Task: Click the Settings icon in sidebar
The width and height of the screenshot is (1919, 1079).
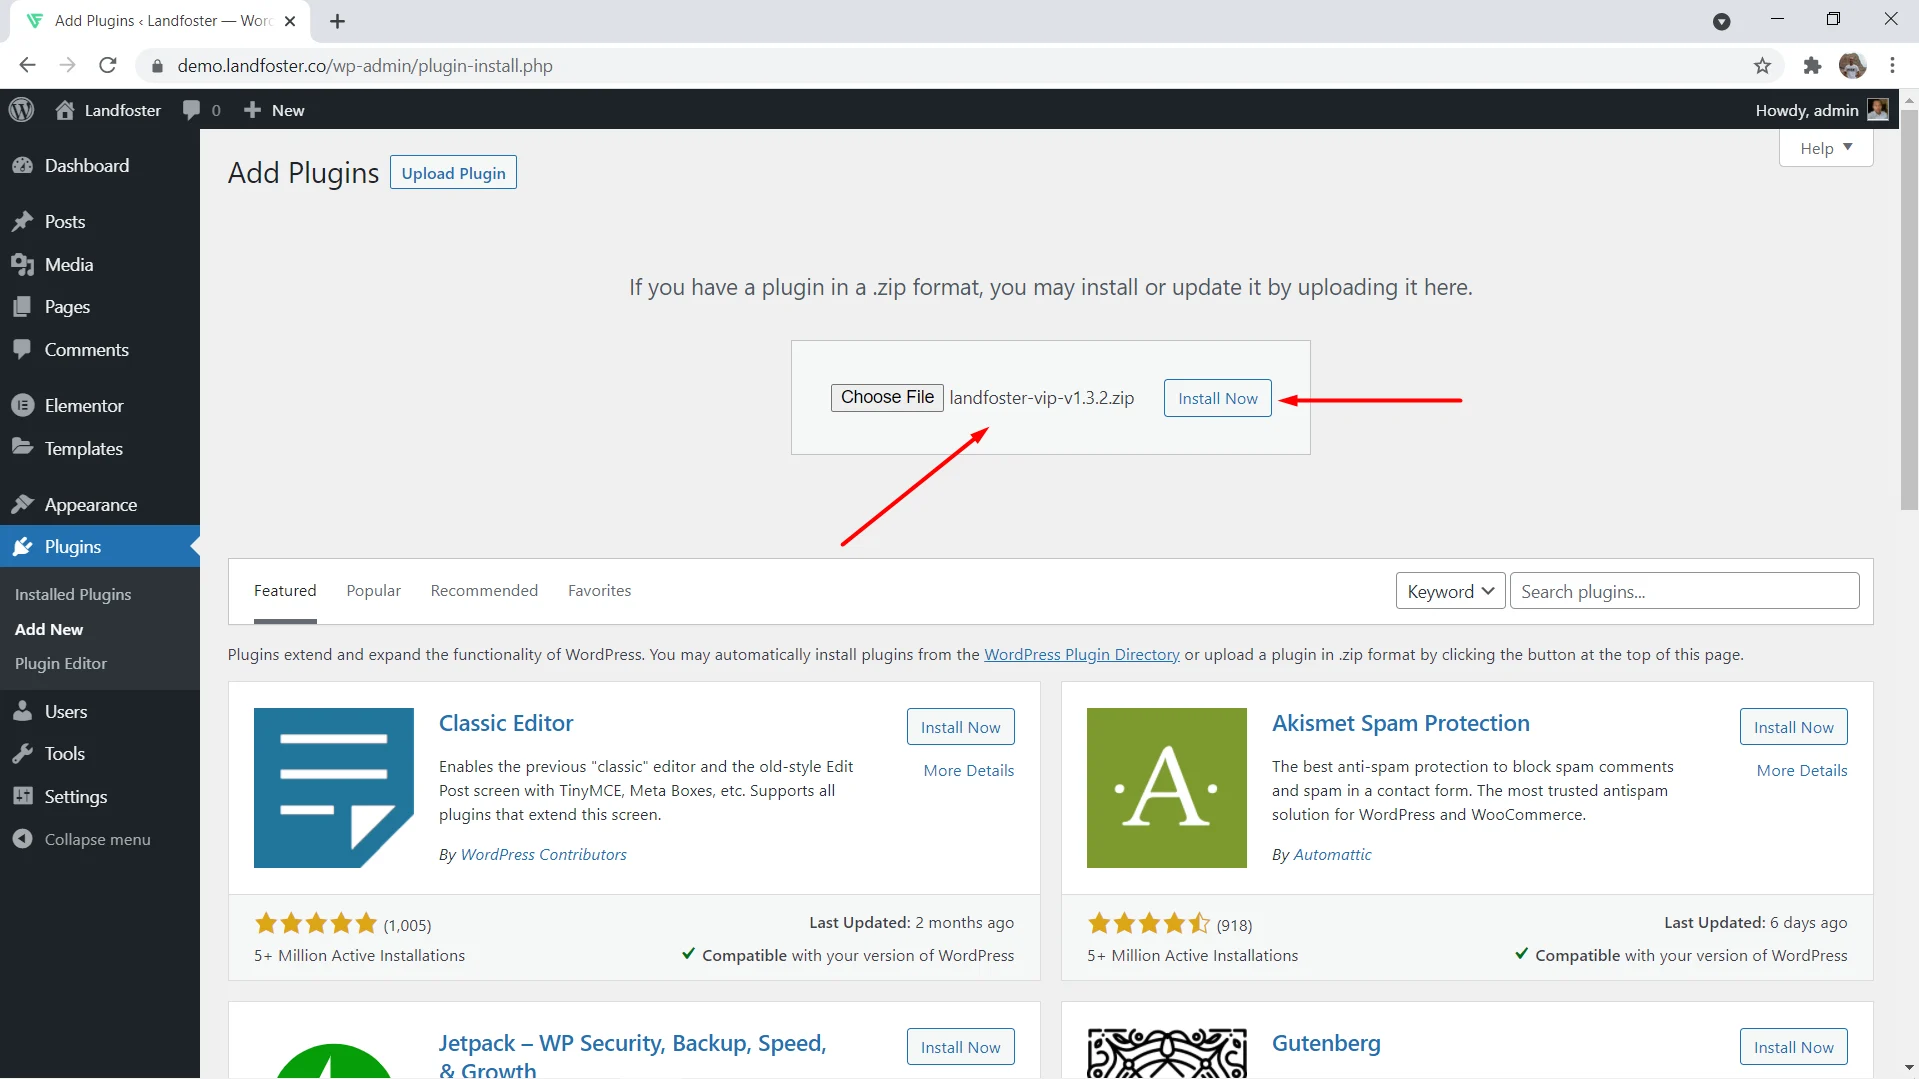Action: [22, 797]
